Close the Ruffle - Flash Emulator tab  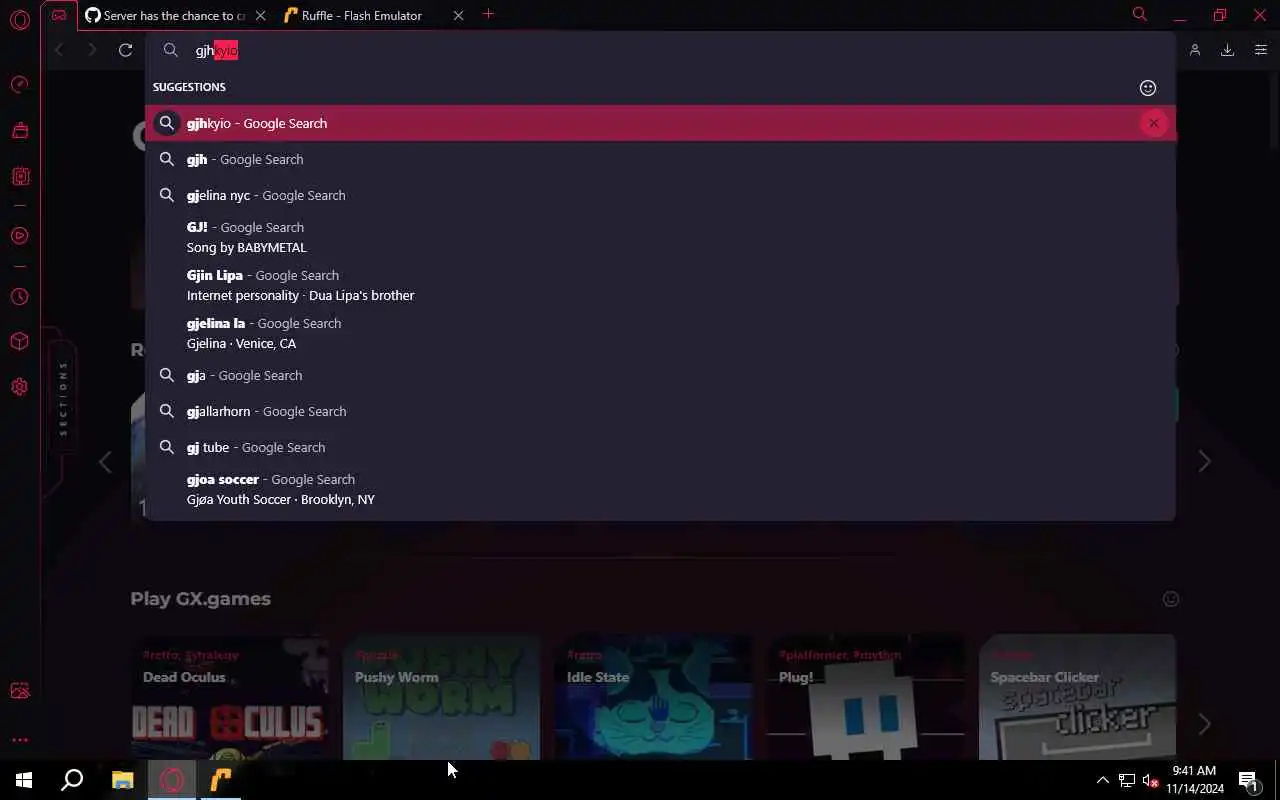458,15
